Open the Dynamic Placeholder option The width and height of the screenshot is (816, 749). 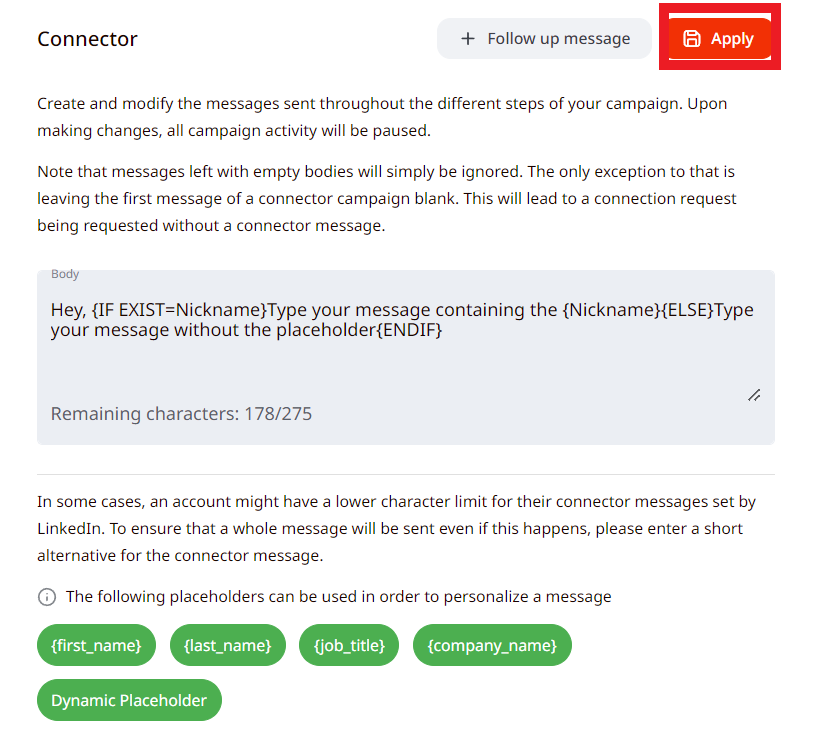(x=129, y=701)
